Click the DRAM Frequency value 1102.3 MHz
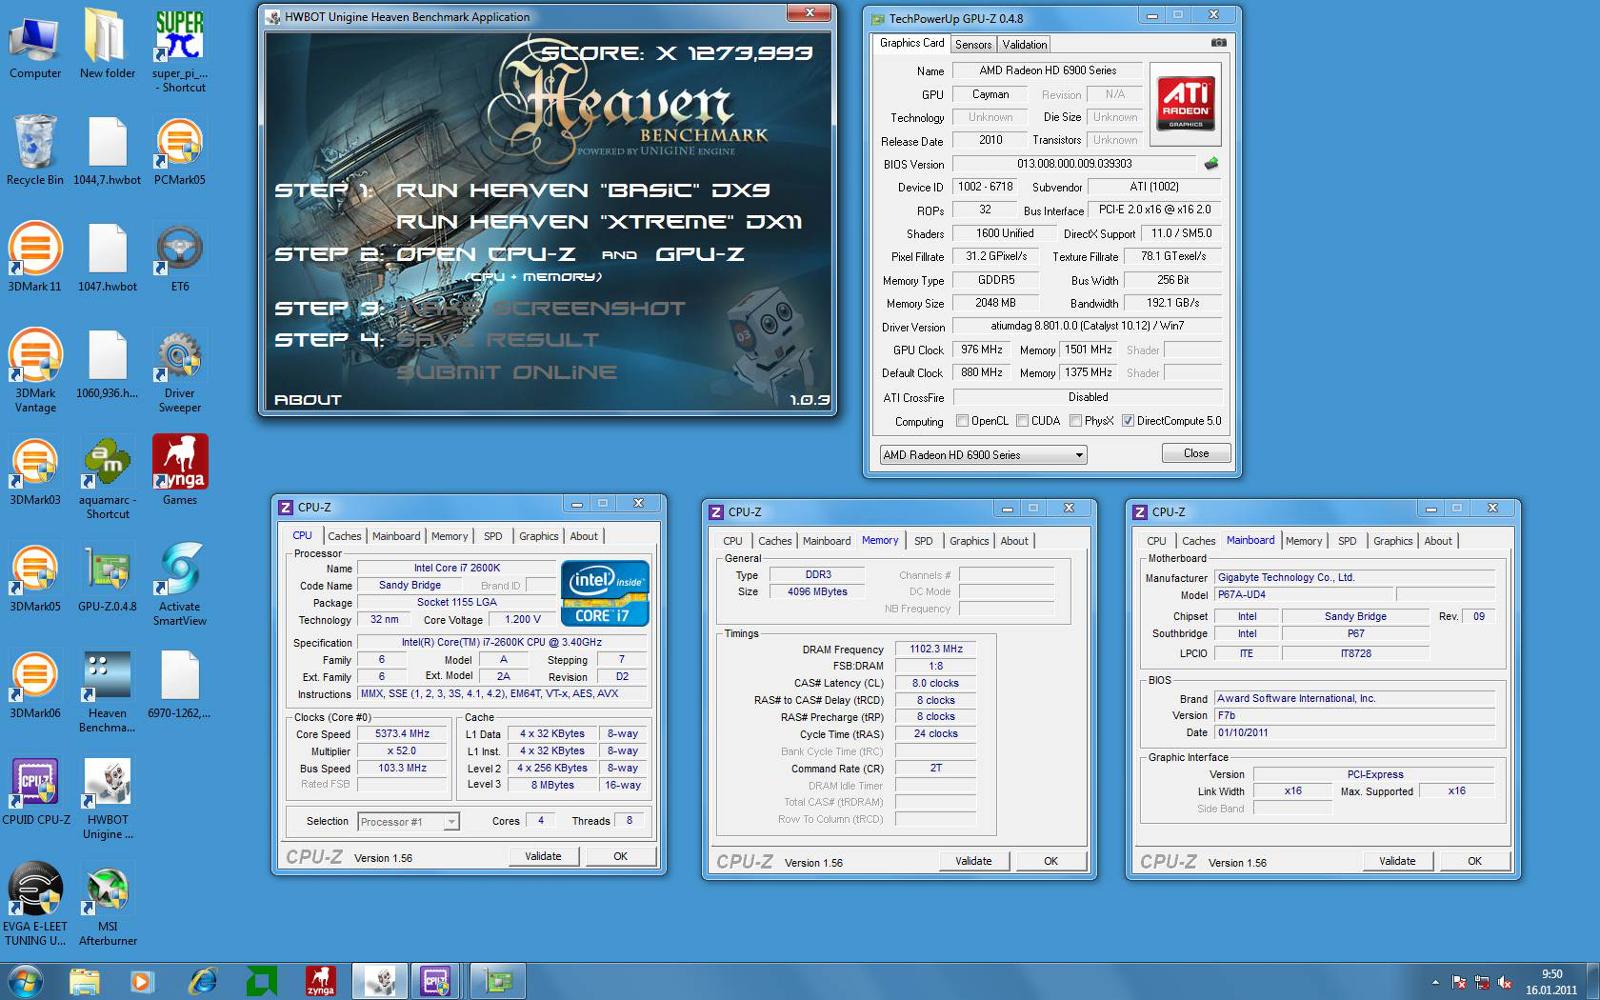The width and height of the screenshot is (1600, 1000). [935, 649]
